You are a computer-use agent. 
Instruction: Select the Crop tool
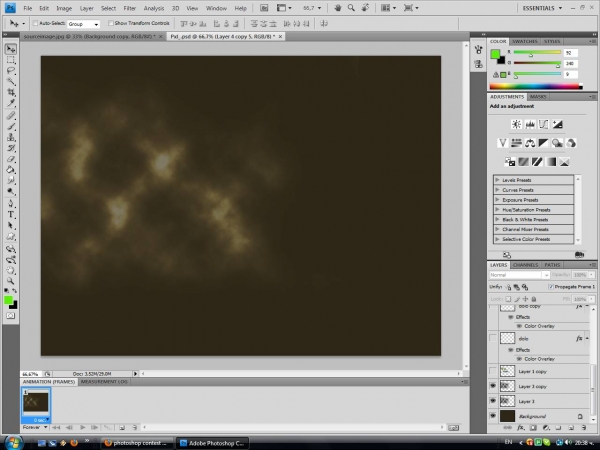(x=11, y=92)
